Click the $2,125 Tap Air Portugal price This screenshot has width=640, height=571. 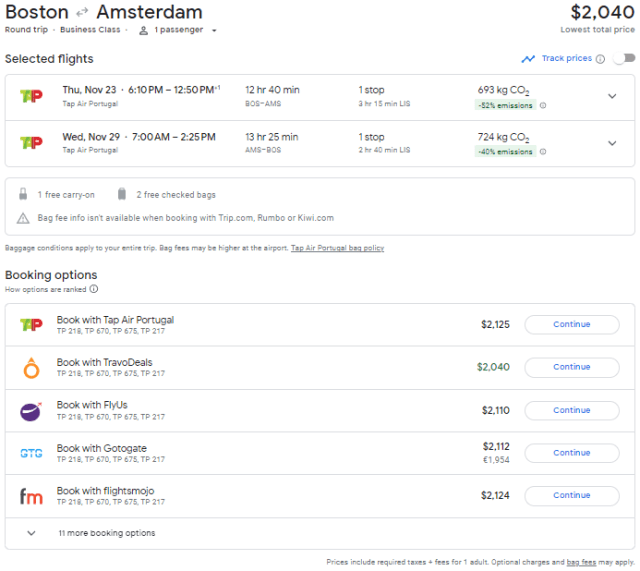tap(496, 325)
